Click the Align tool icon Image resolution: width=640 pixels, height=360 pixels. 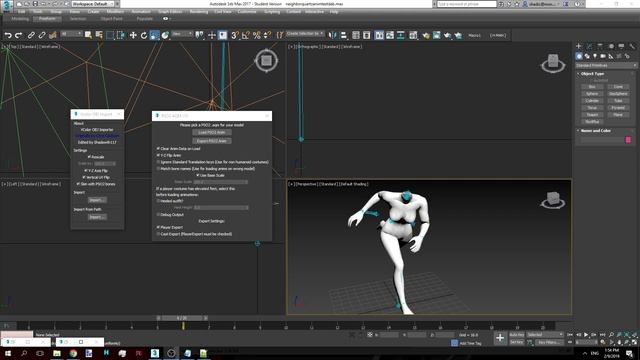[344, 36]
